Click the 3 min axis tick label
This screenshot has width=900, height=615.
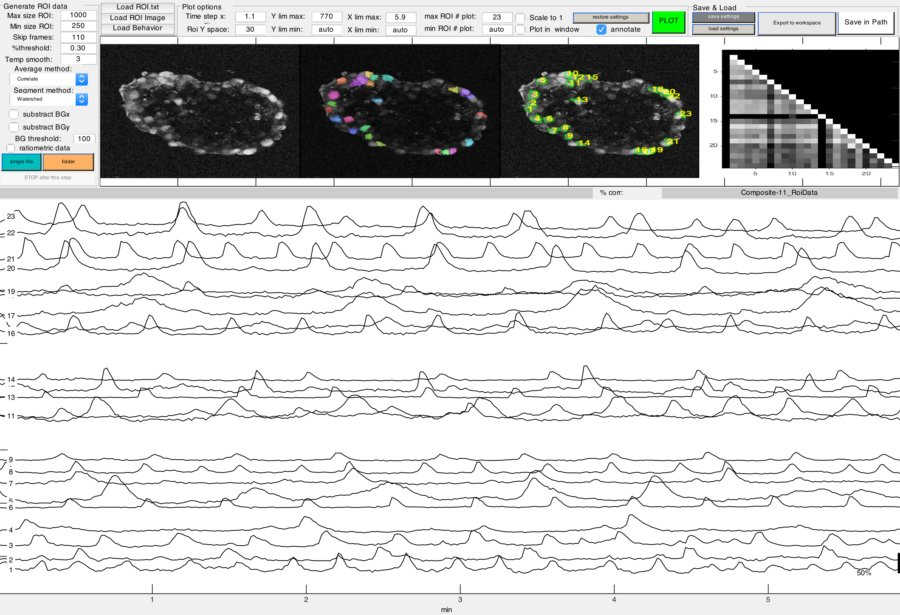point(460,599)
